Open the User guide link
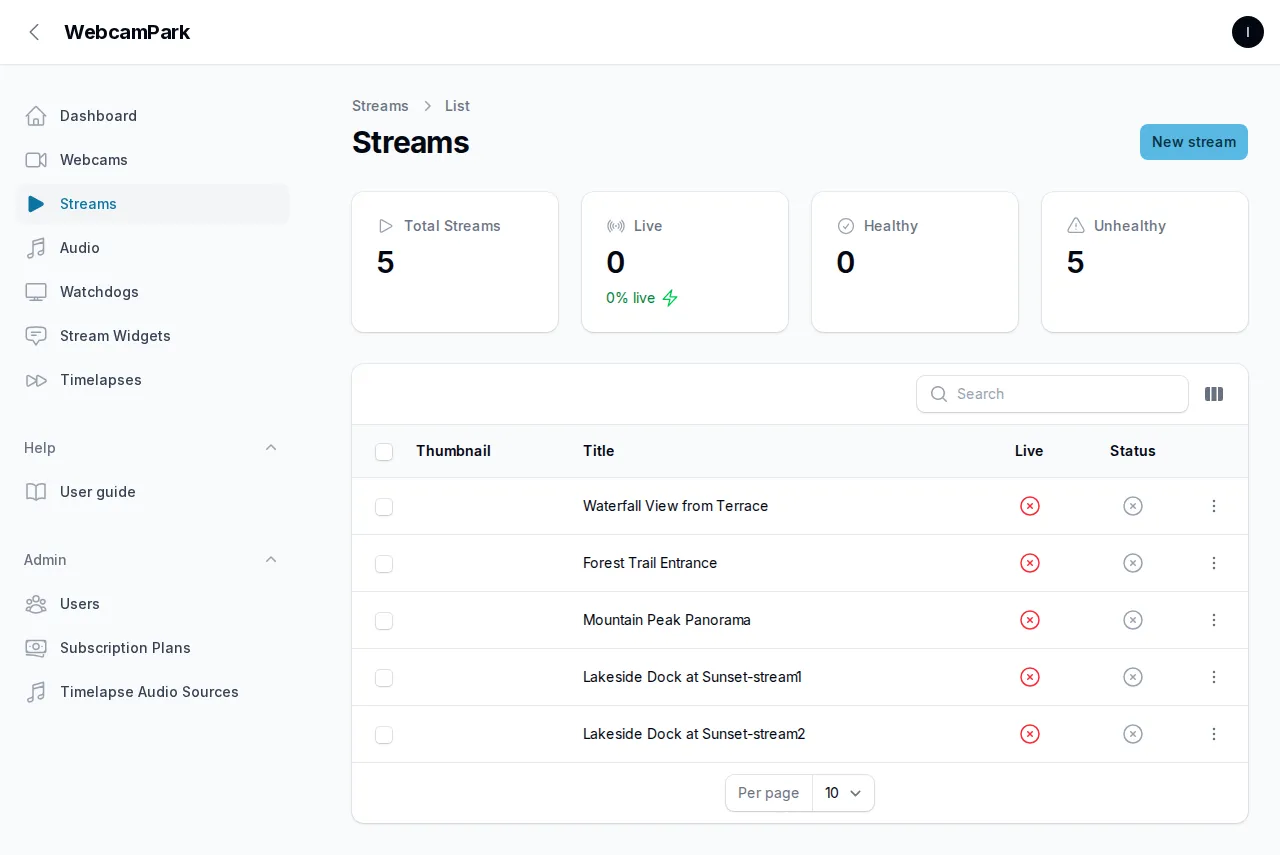The height and width of the screenshot is (855, 1280). pos(153,492)
